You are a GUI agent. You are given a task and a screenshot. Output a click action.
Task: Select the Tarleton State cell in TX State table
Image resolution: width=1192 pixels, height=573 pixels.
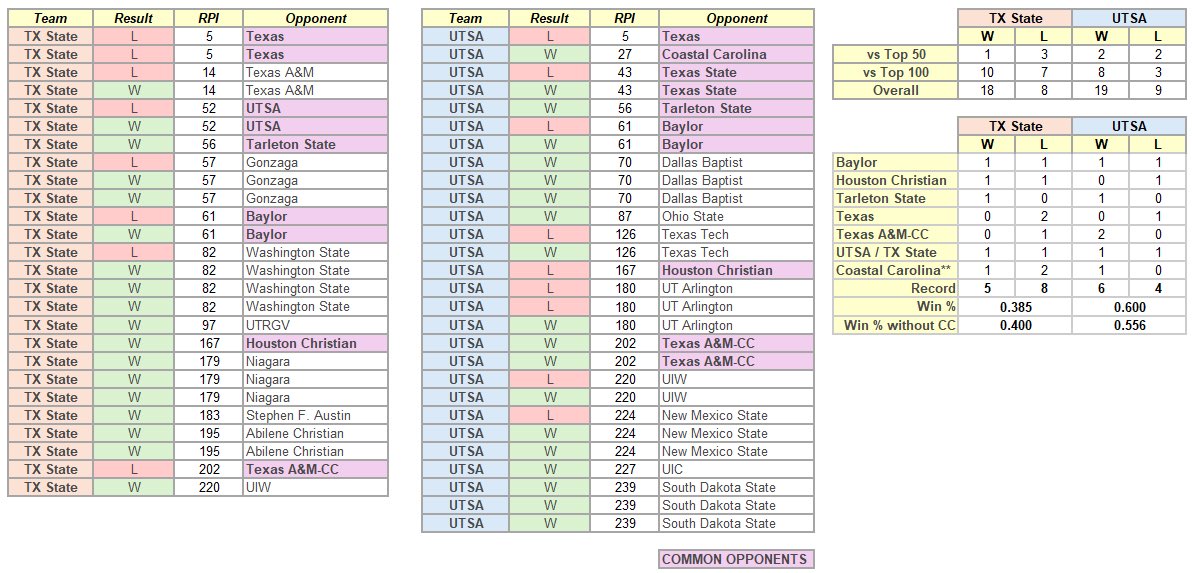[x=315, y=144]
